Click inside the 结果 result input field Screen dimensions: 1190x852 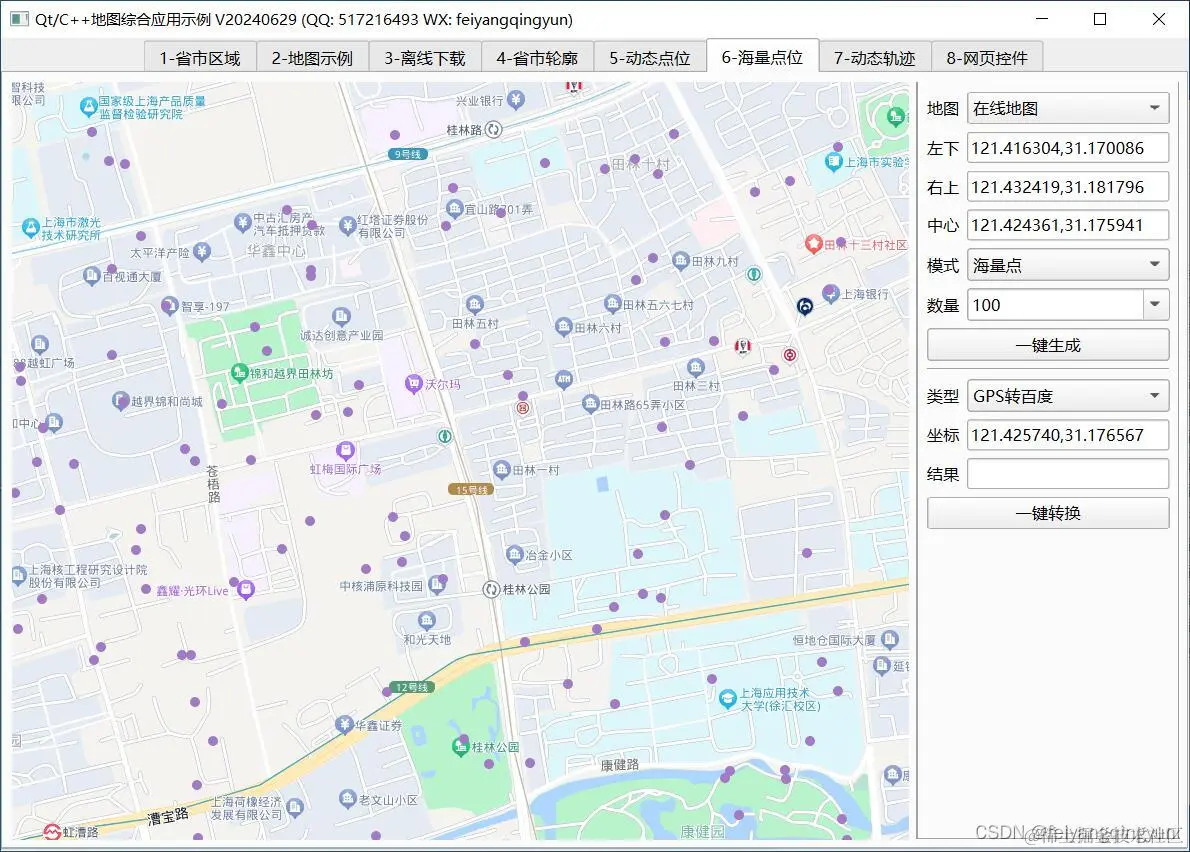coord(1067,473)
